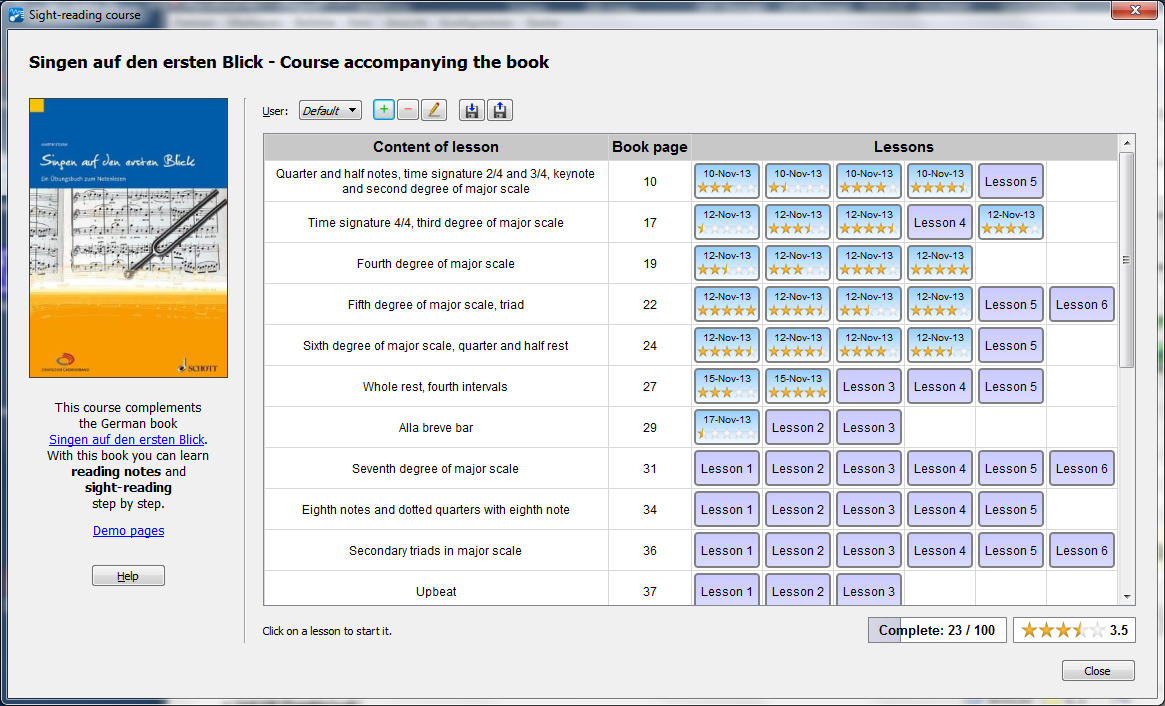Click the Complete: 23 / 100 progress bar

pyautogui.click(x=937, y=630)
